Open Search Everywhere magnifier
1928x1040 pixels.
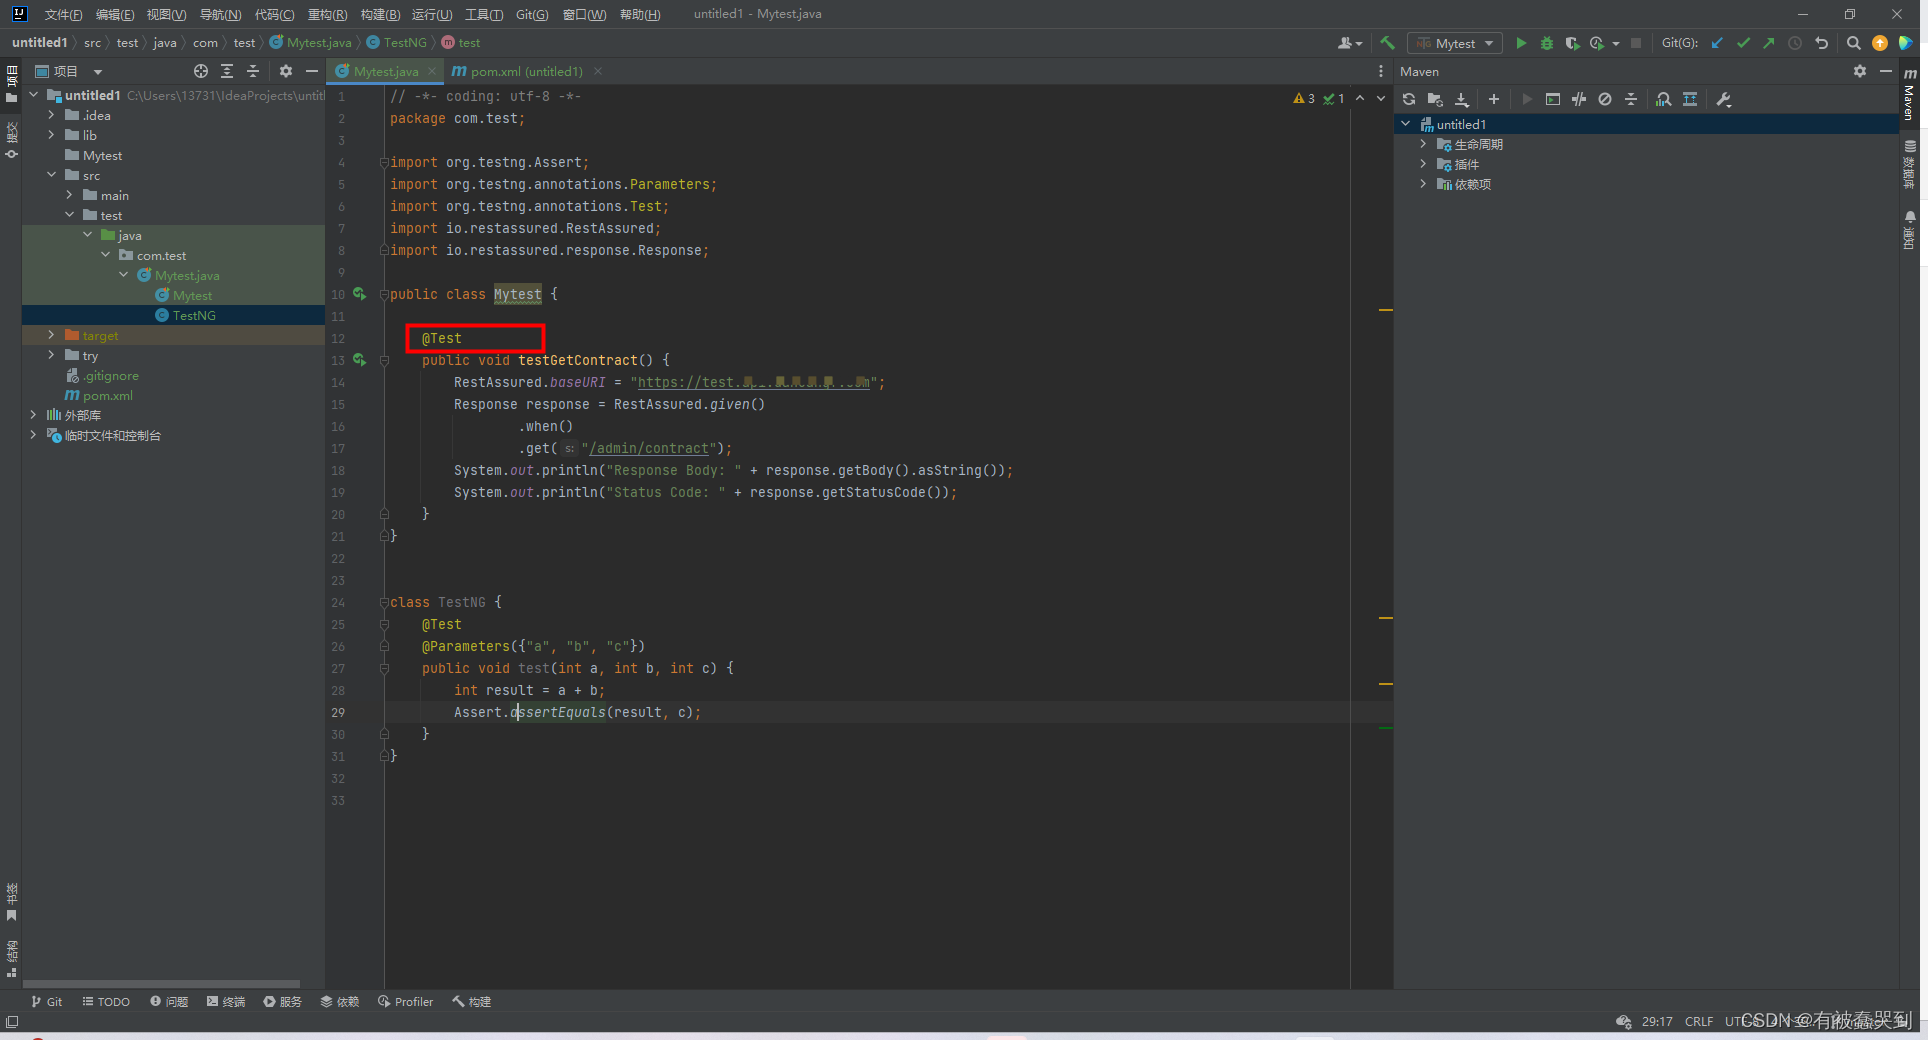[x=1853, y=43]
